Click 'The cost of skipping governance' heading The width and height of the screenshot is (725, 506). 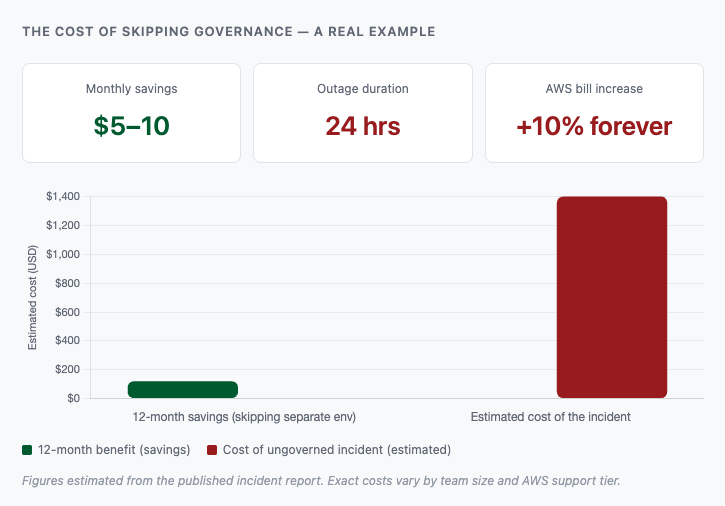click(x=228, y=31)
